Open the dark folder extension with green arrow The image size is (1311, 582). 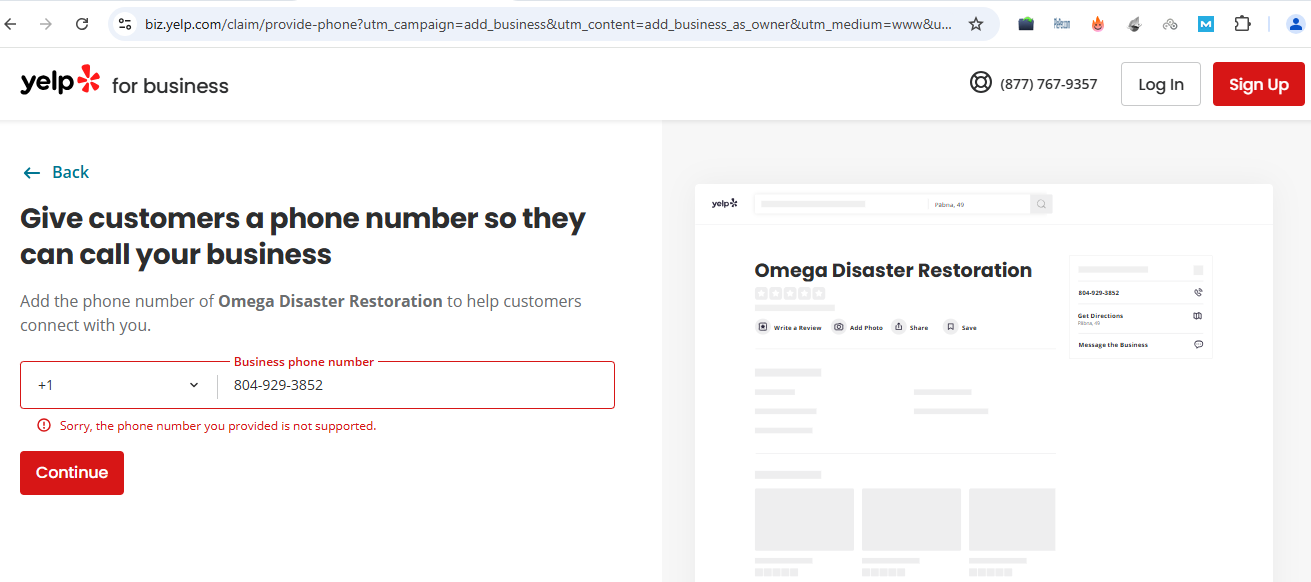coord(1026,24)
